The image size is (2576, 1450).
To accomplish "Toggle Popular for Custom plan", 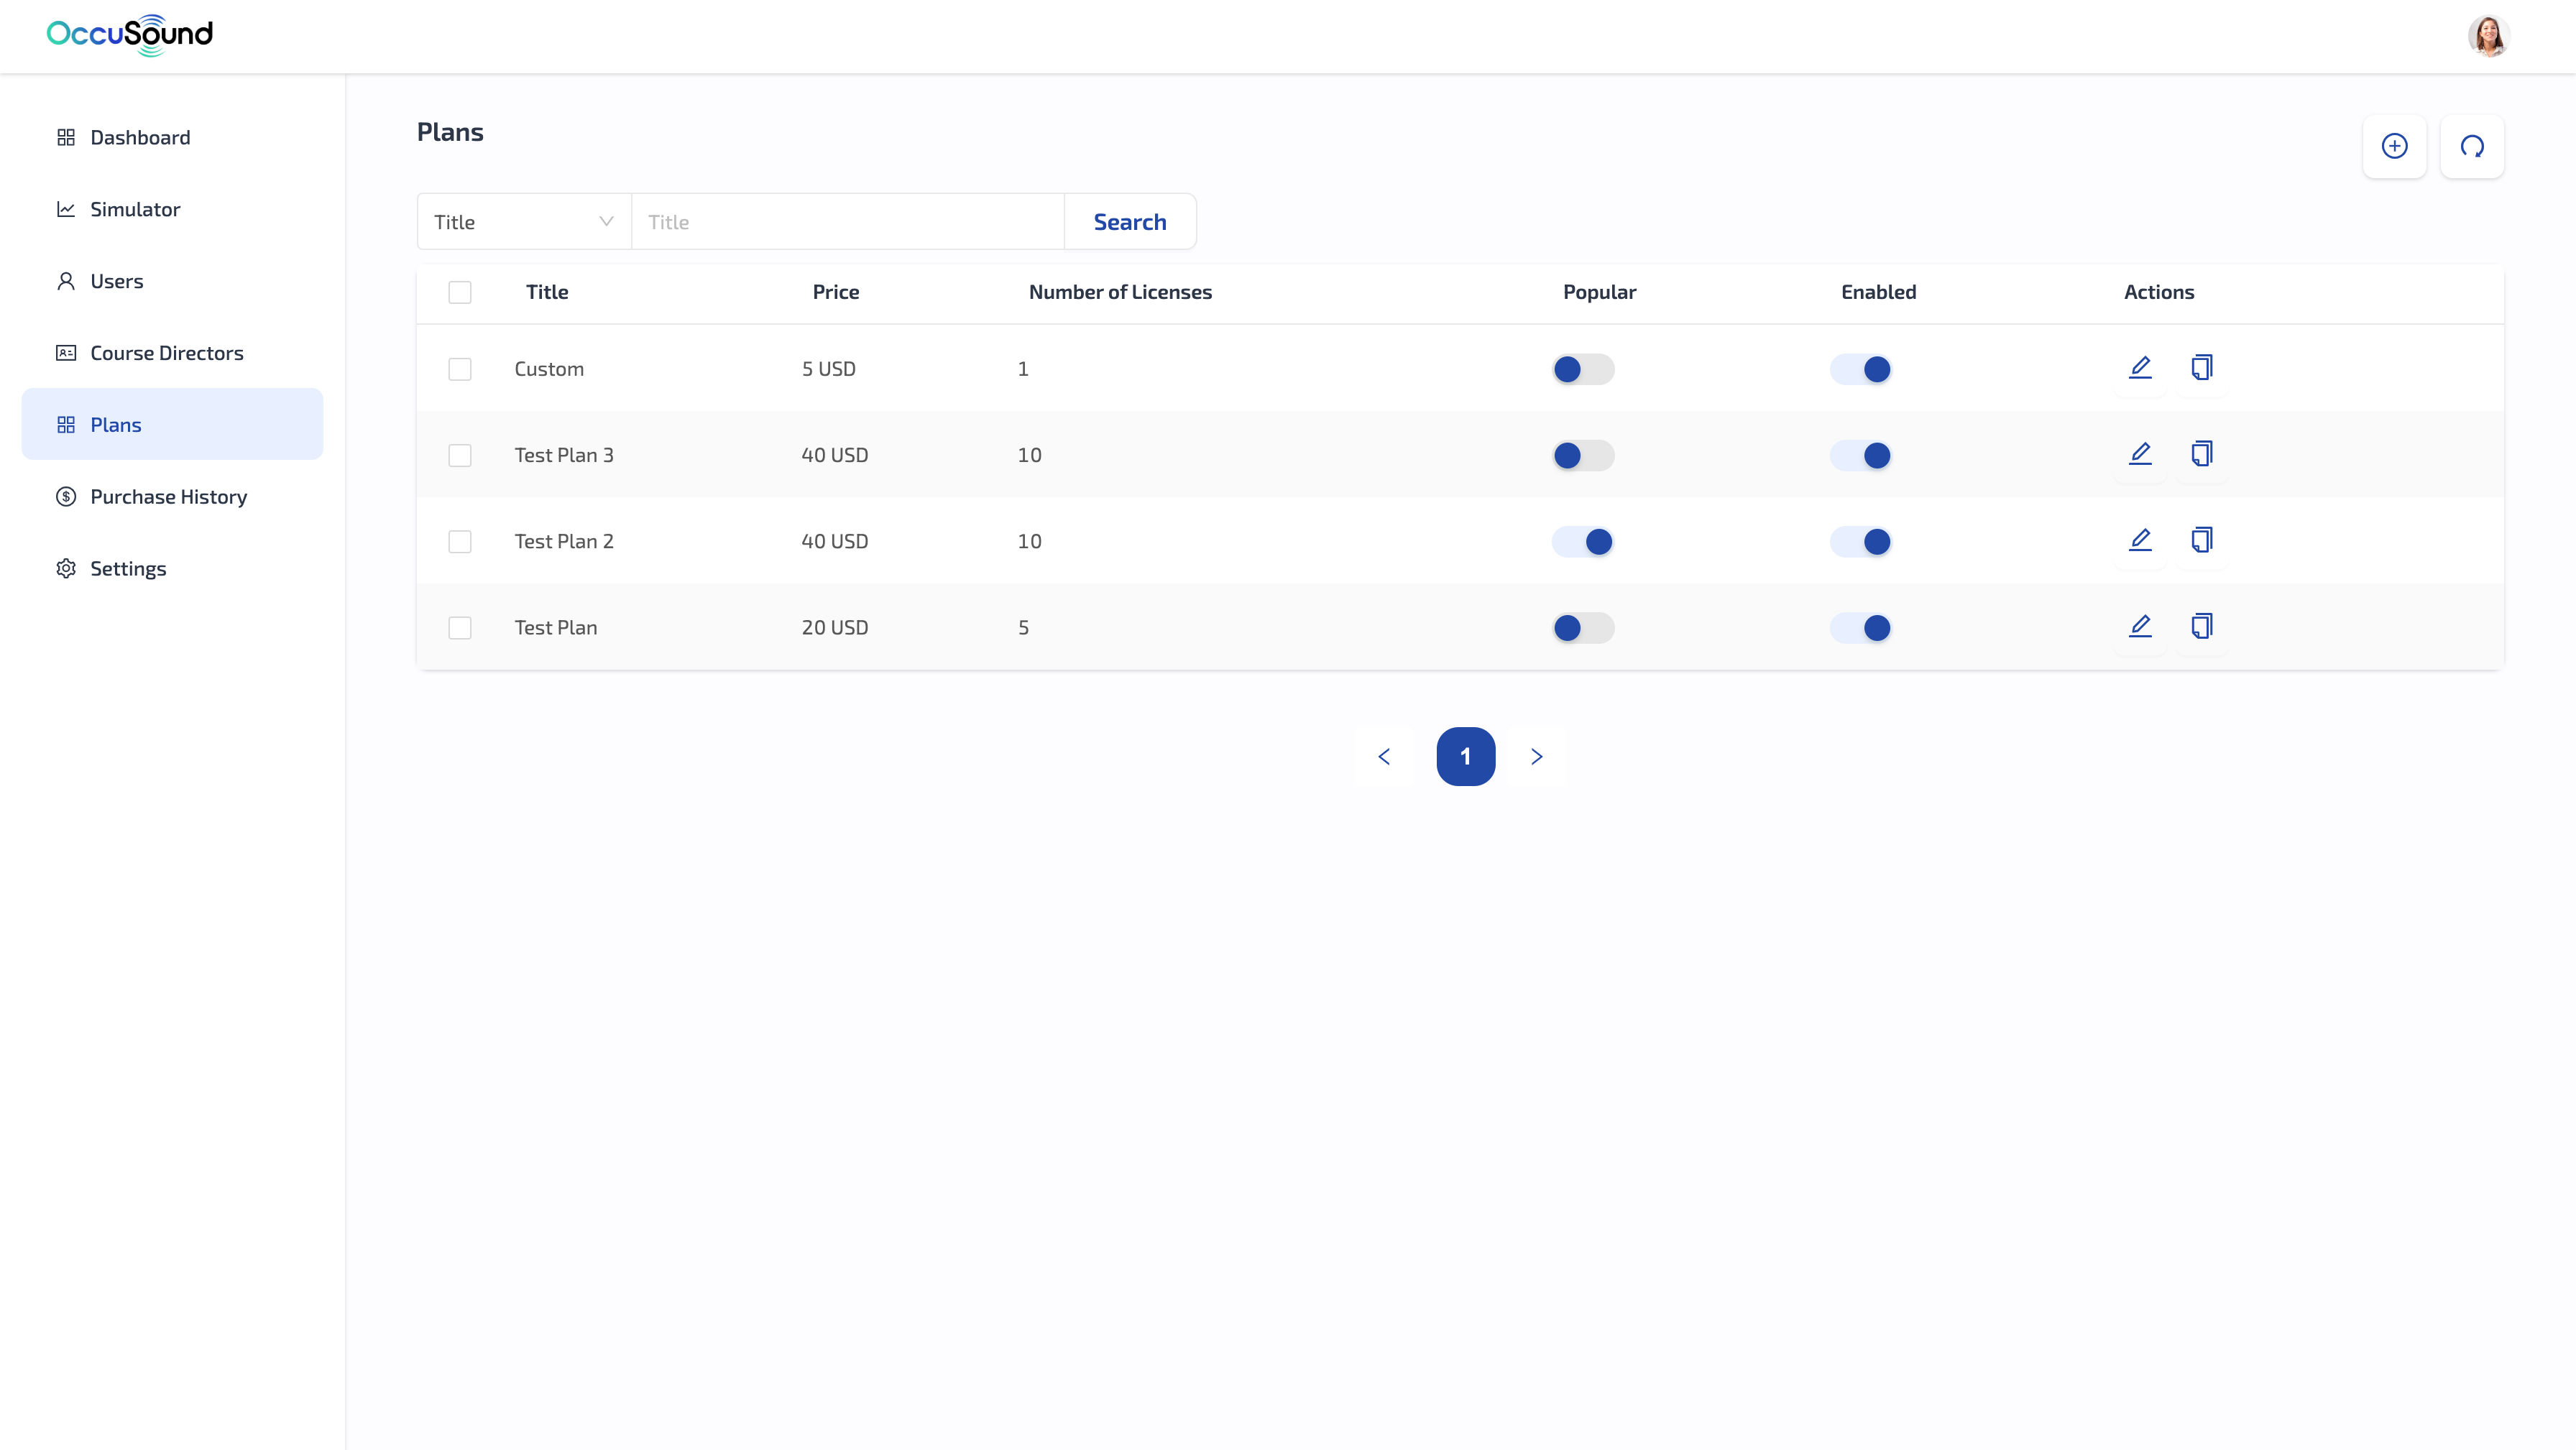I will pos(1583,369).
